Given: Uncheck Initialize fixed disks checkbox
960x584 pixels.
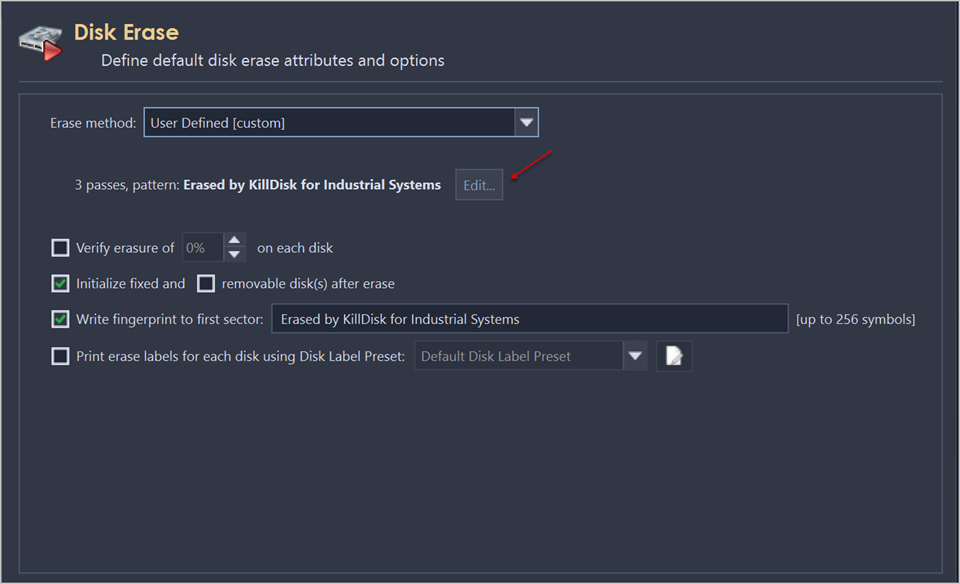Looking at the screenshot, I should pyautogui.click(x=61, y=284).
